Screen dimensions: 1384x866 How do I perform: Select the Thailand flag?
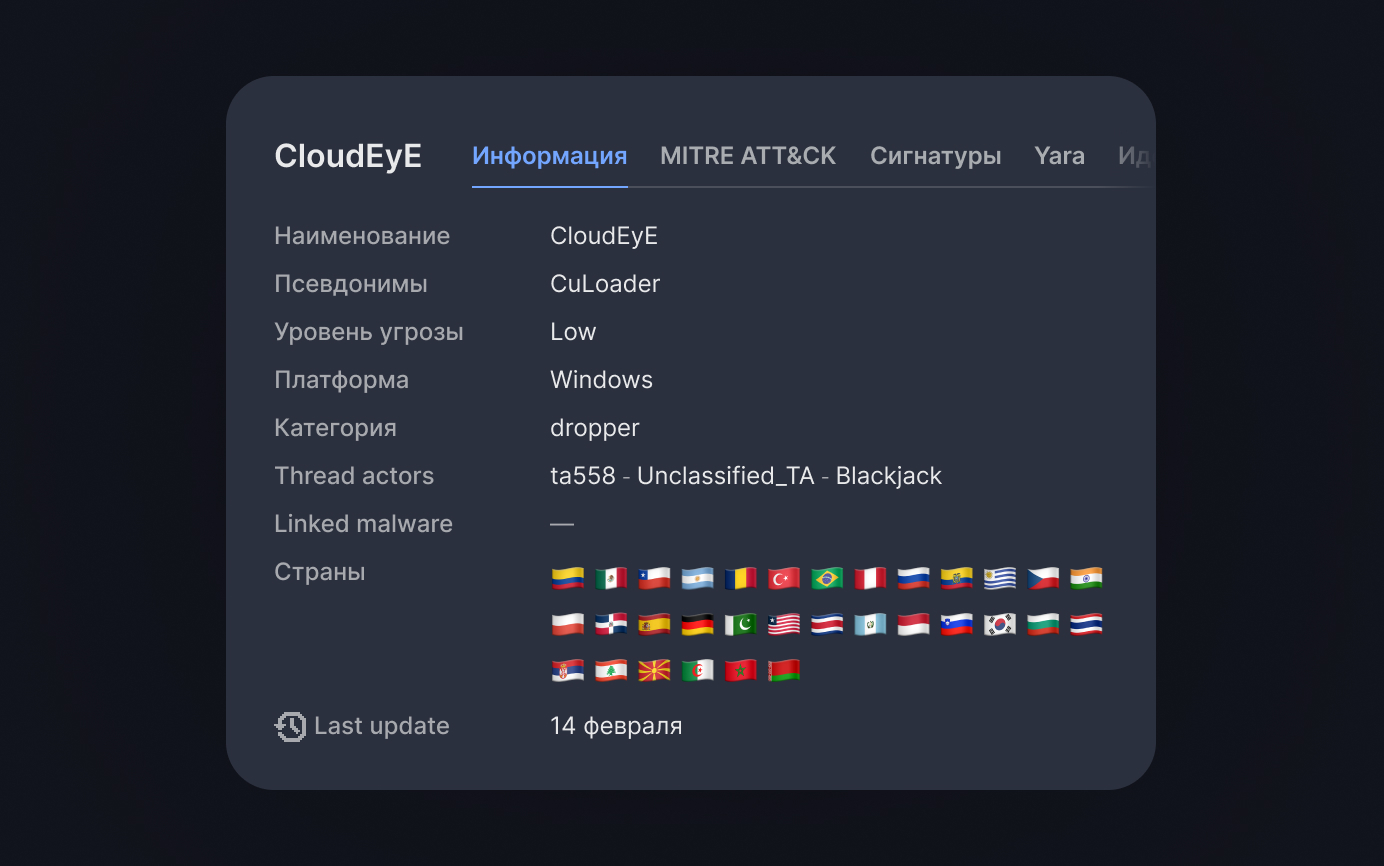pos(1085,623)
